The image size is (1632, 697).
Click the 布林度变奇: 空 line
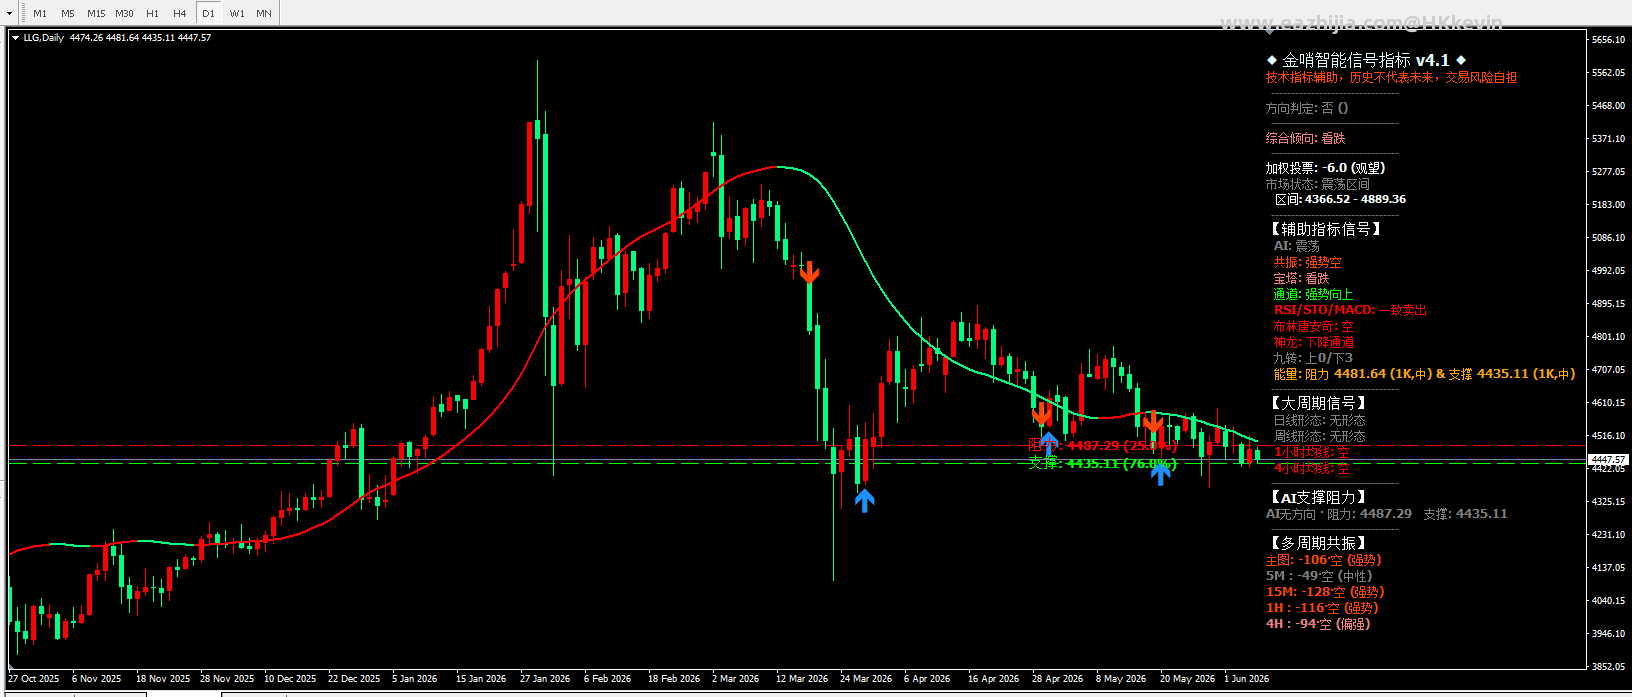1313,326
